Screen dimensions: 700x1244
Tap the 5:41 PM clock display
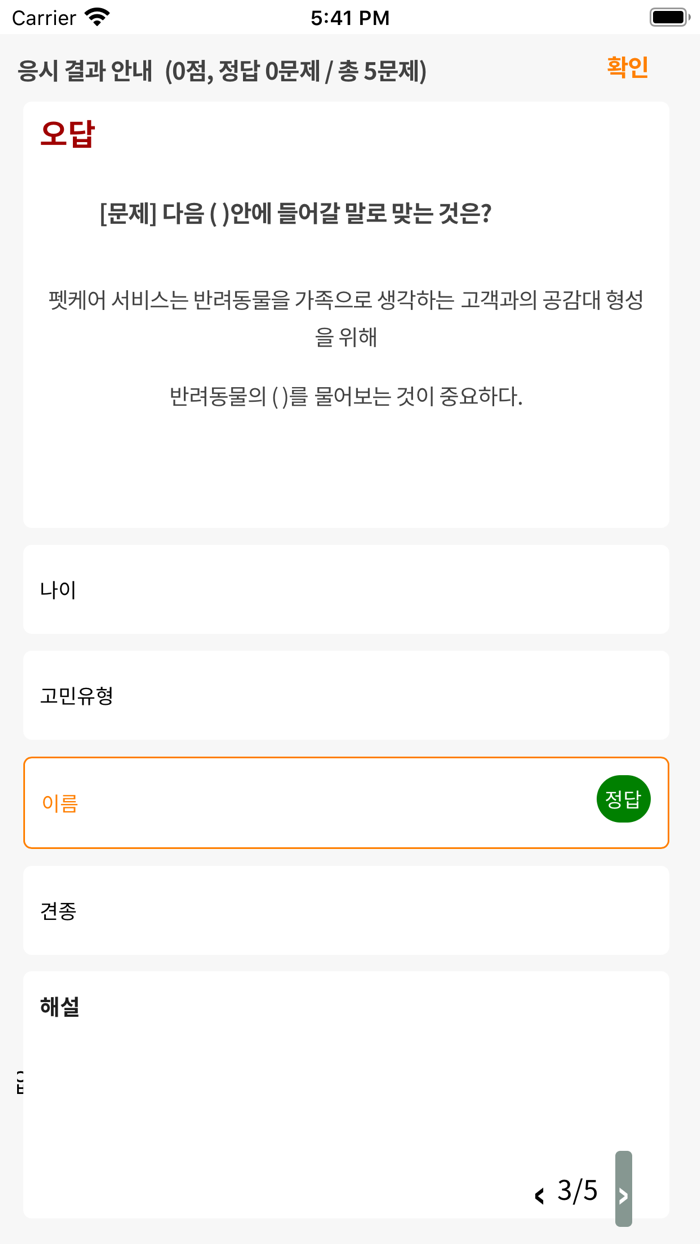350,16
